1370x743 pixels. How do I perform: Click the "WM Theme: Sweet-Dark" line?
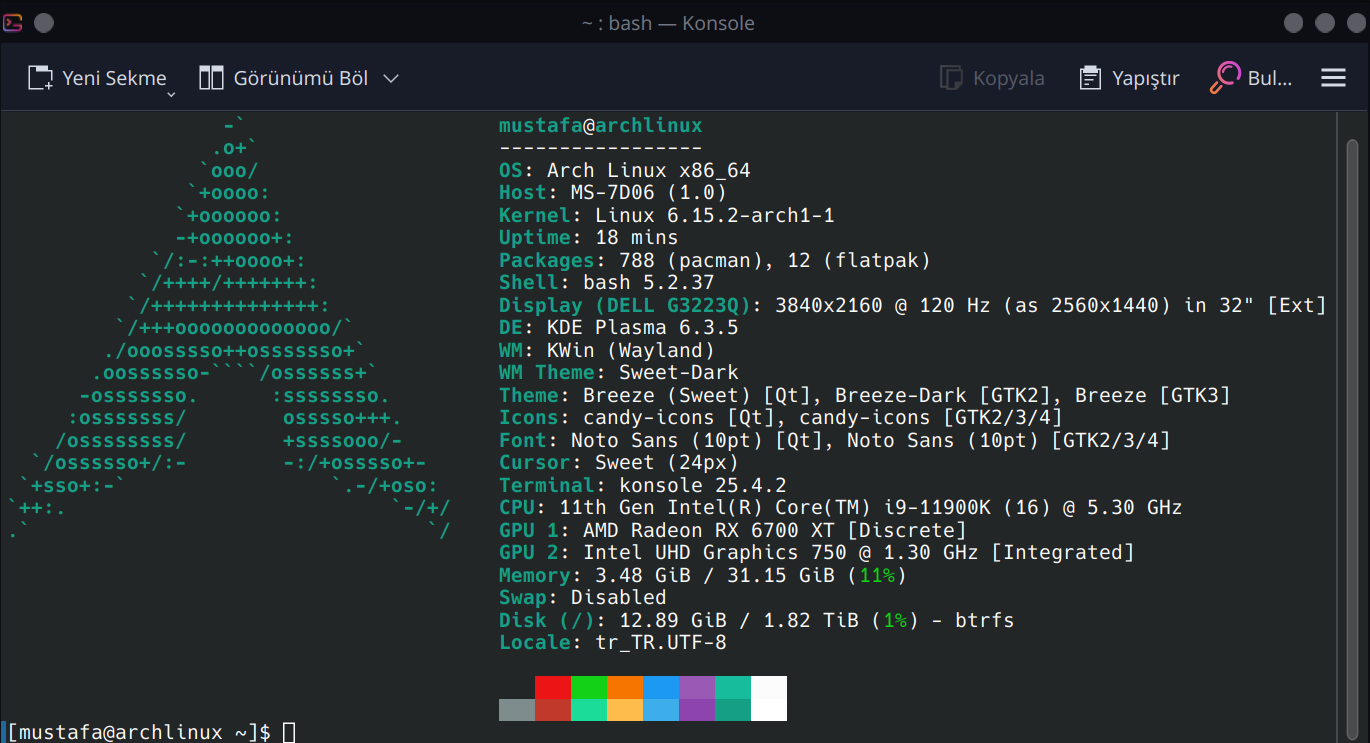point(619,373)
